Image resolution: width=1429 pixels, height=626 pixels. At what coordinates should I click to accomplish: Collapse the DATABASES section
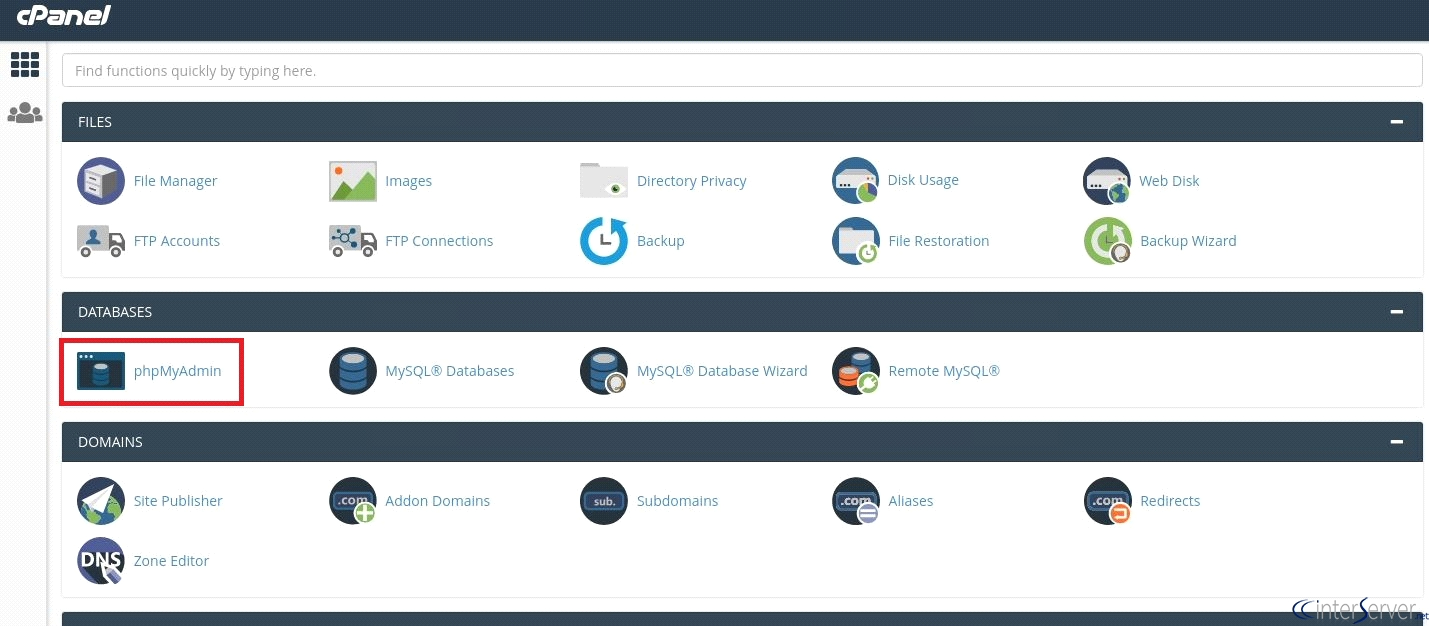1396,311
